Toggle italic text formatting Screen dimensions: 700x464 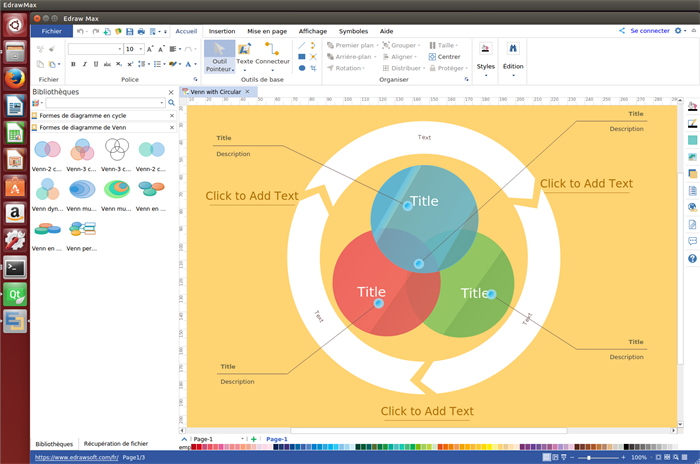(86, 64)
